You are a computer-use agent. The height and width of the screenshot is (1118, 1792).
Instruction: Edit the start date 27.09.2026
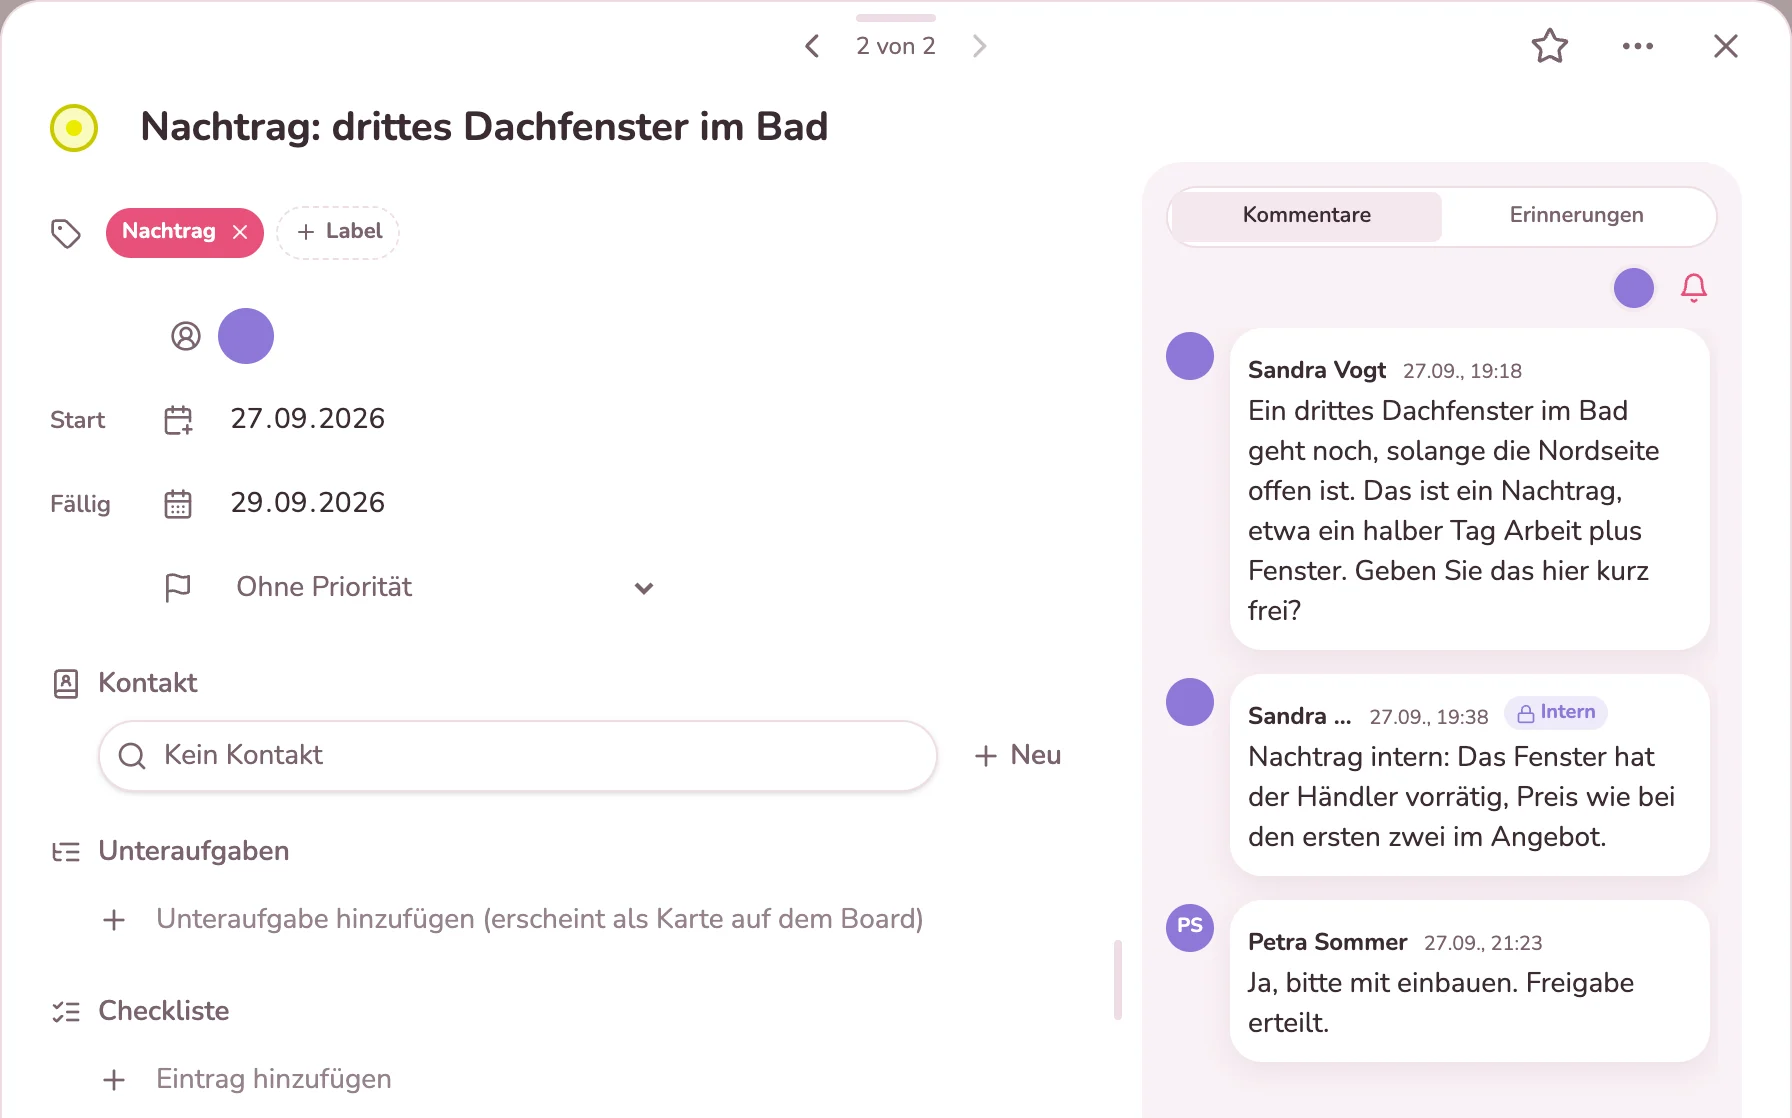tap(308, 419)
